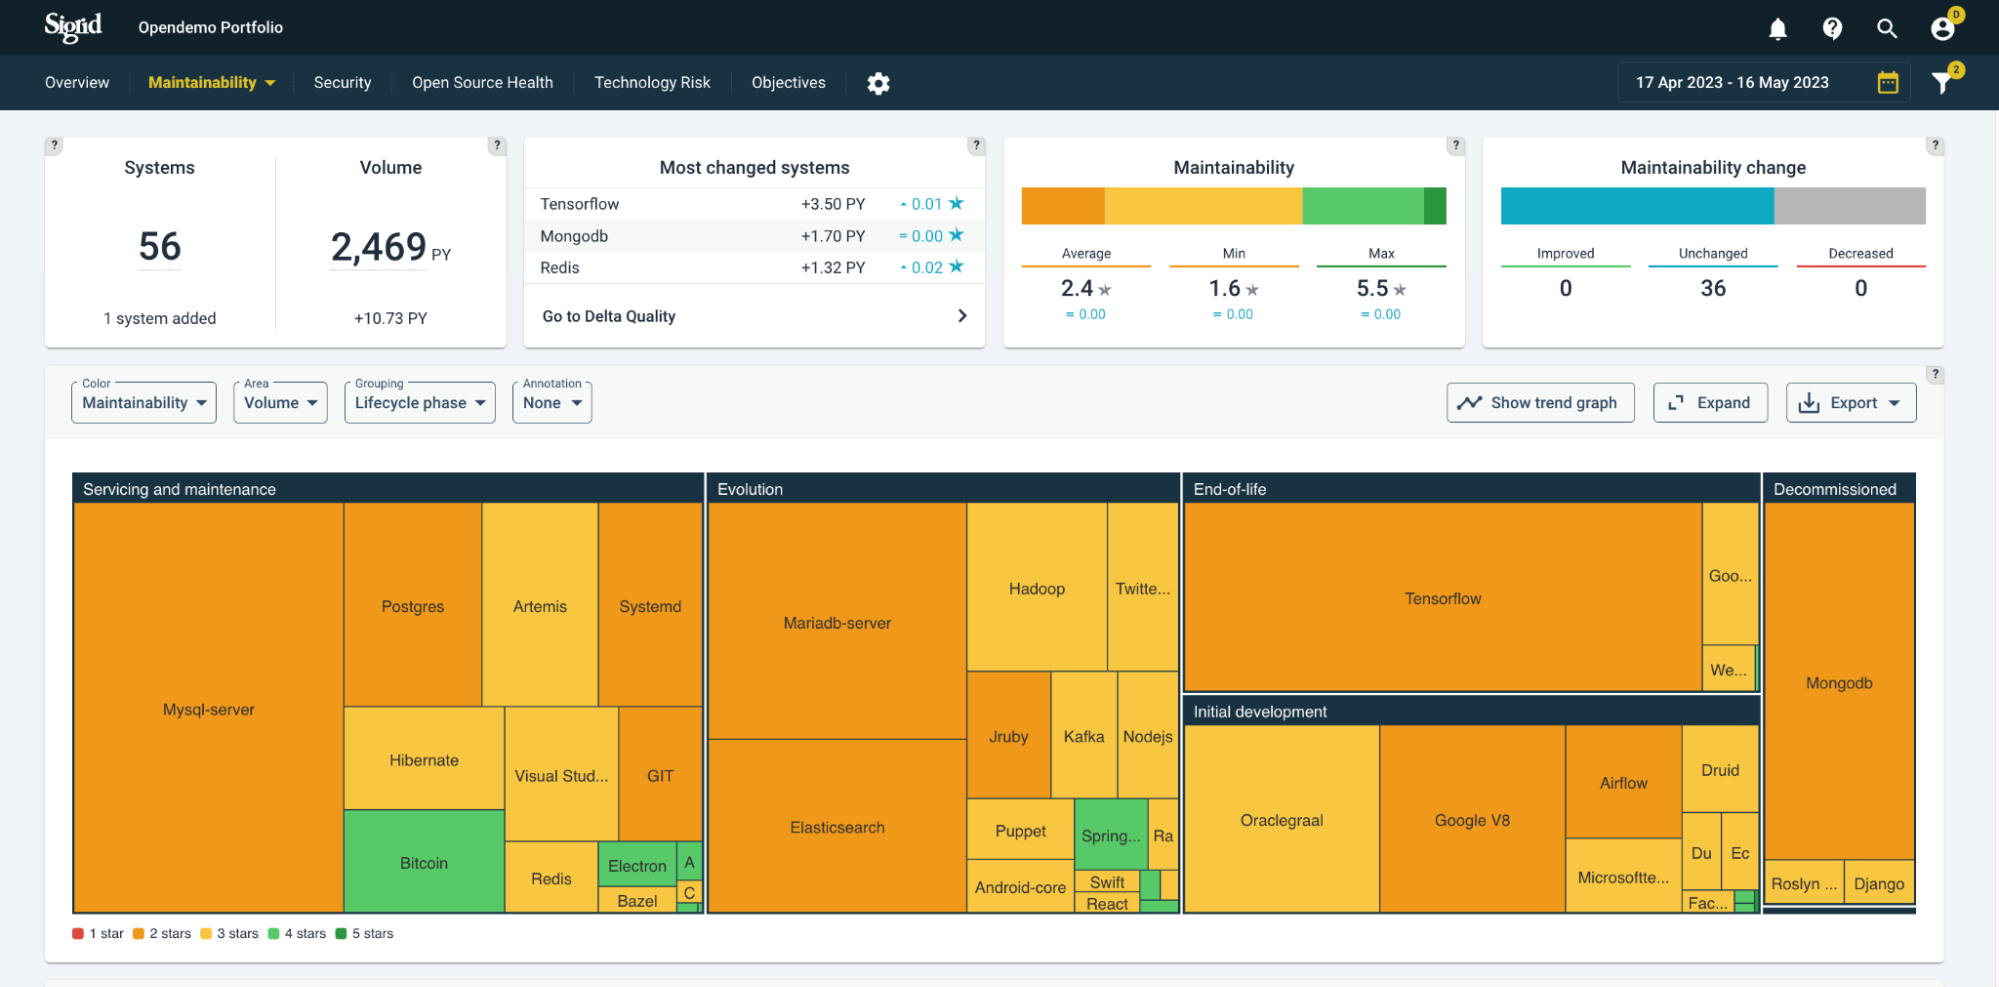Follow Go to Delta Quality link

click(609, 316)
